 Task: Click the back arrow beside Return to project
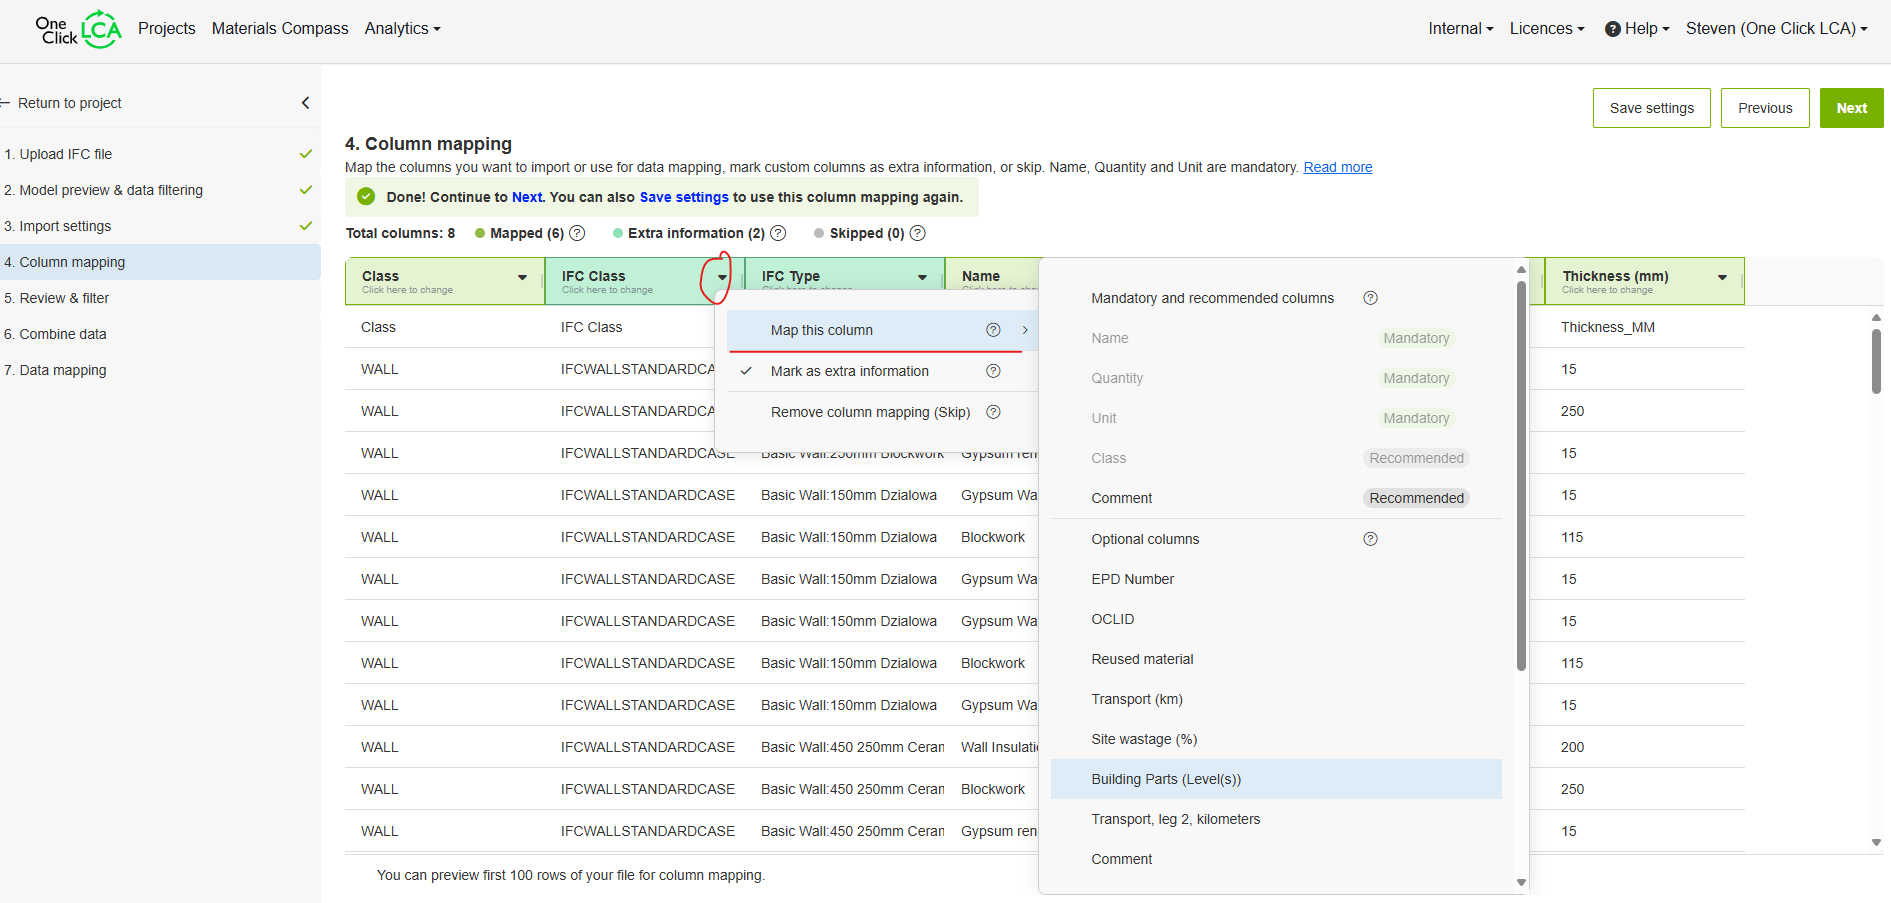pyautogui.click(x=5, y=103)
